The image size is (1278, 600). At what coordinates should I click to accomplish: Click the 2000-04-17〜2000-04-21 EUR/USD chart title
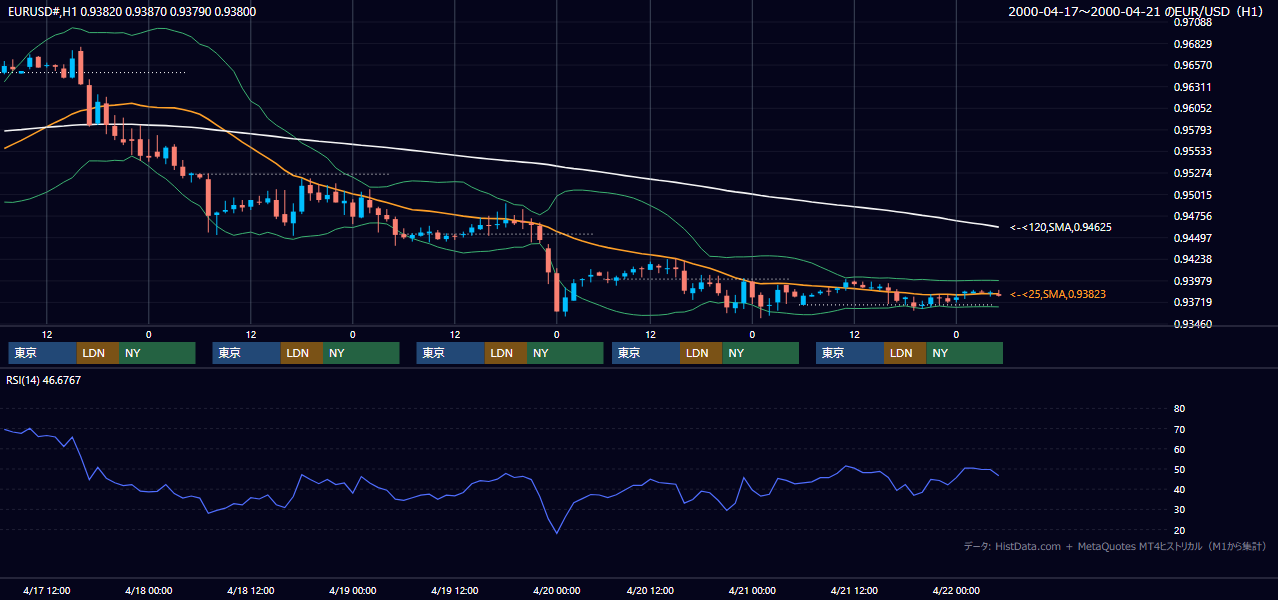[1137, 11]
